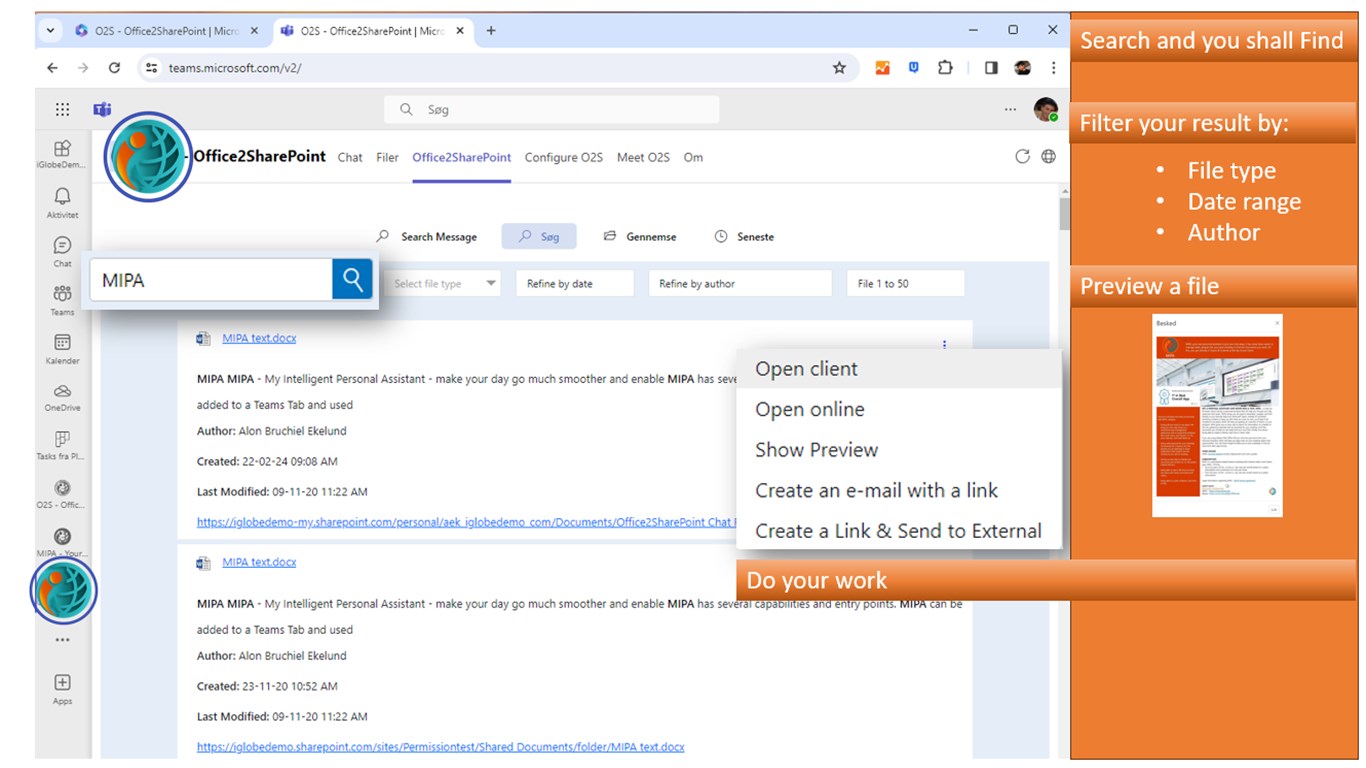
Task: Reload the page in Chrome
Action: [x=114, y=68]
